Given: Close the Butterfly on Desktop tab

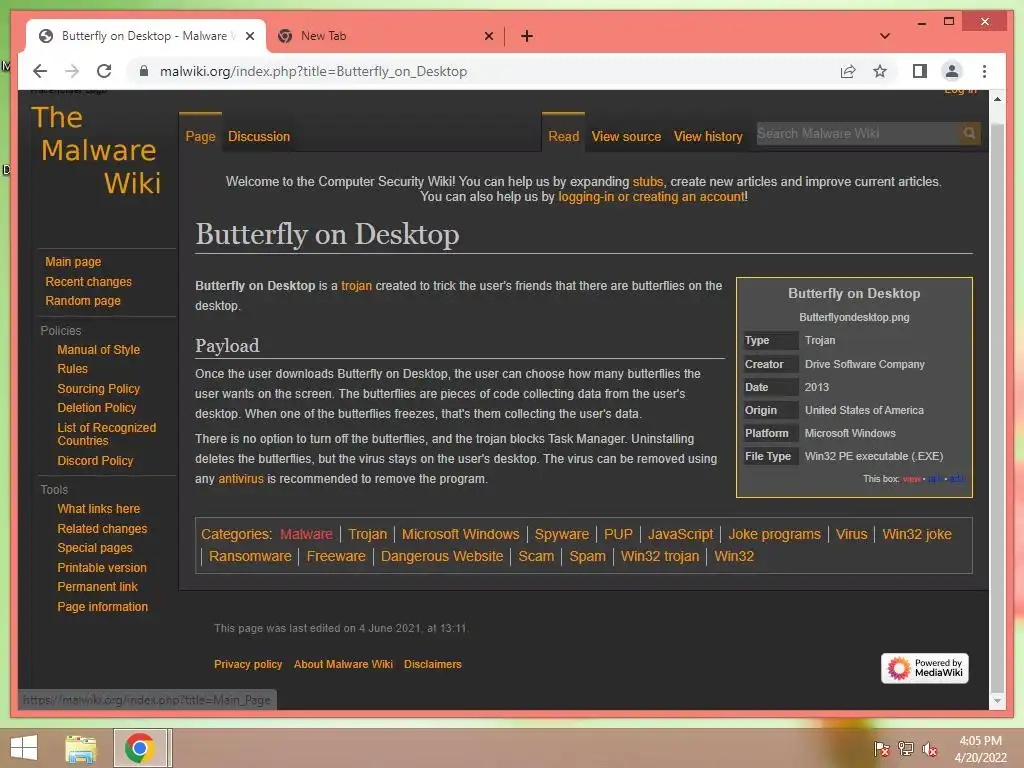Looking at the screenshot, I should 249,36.
